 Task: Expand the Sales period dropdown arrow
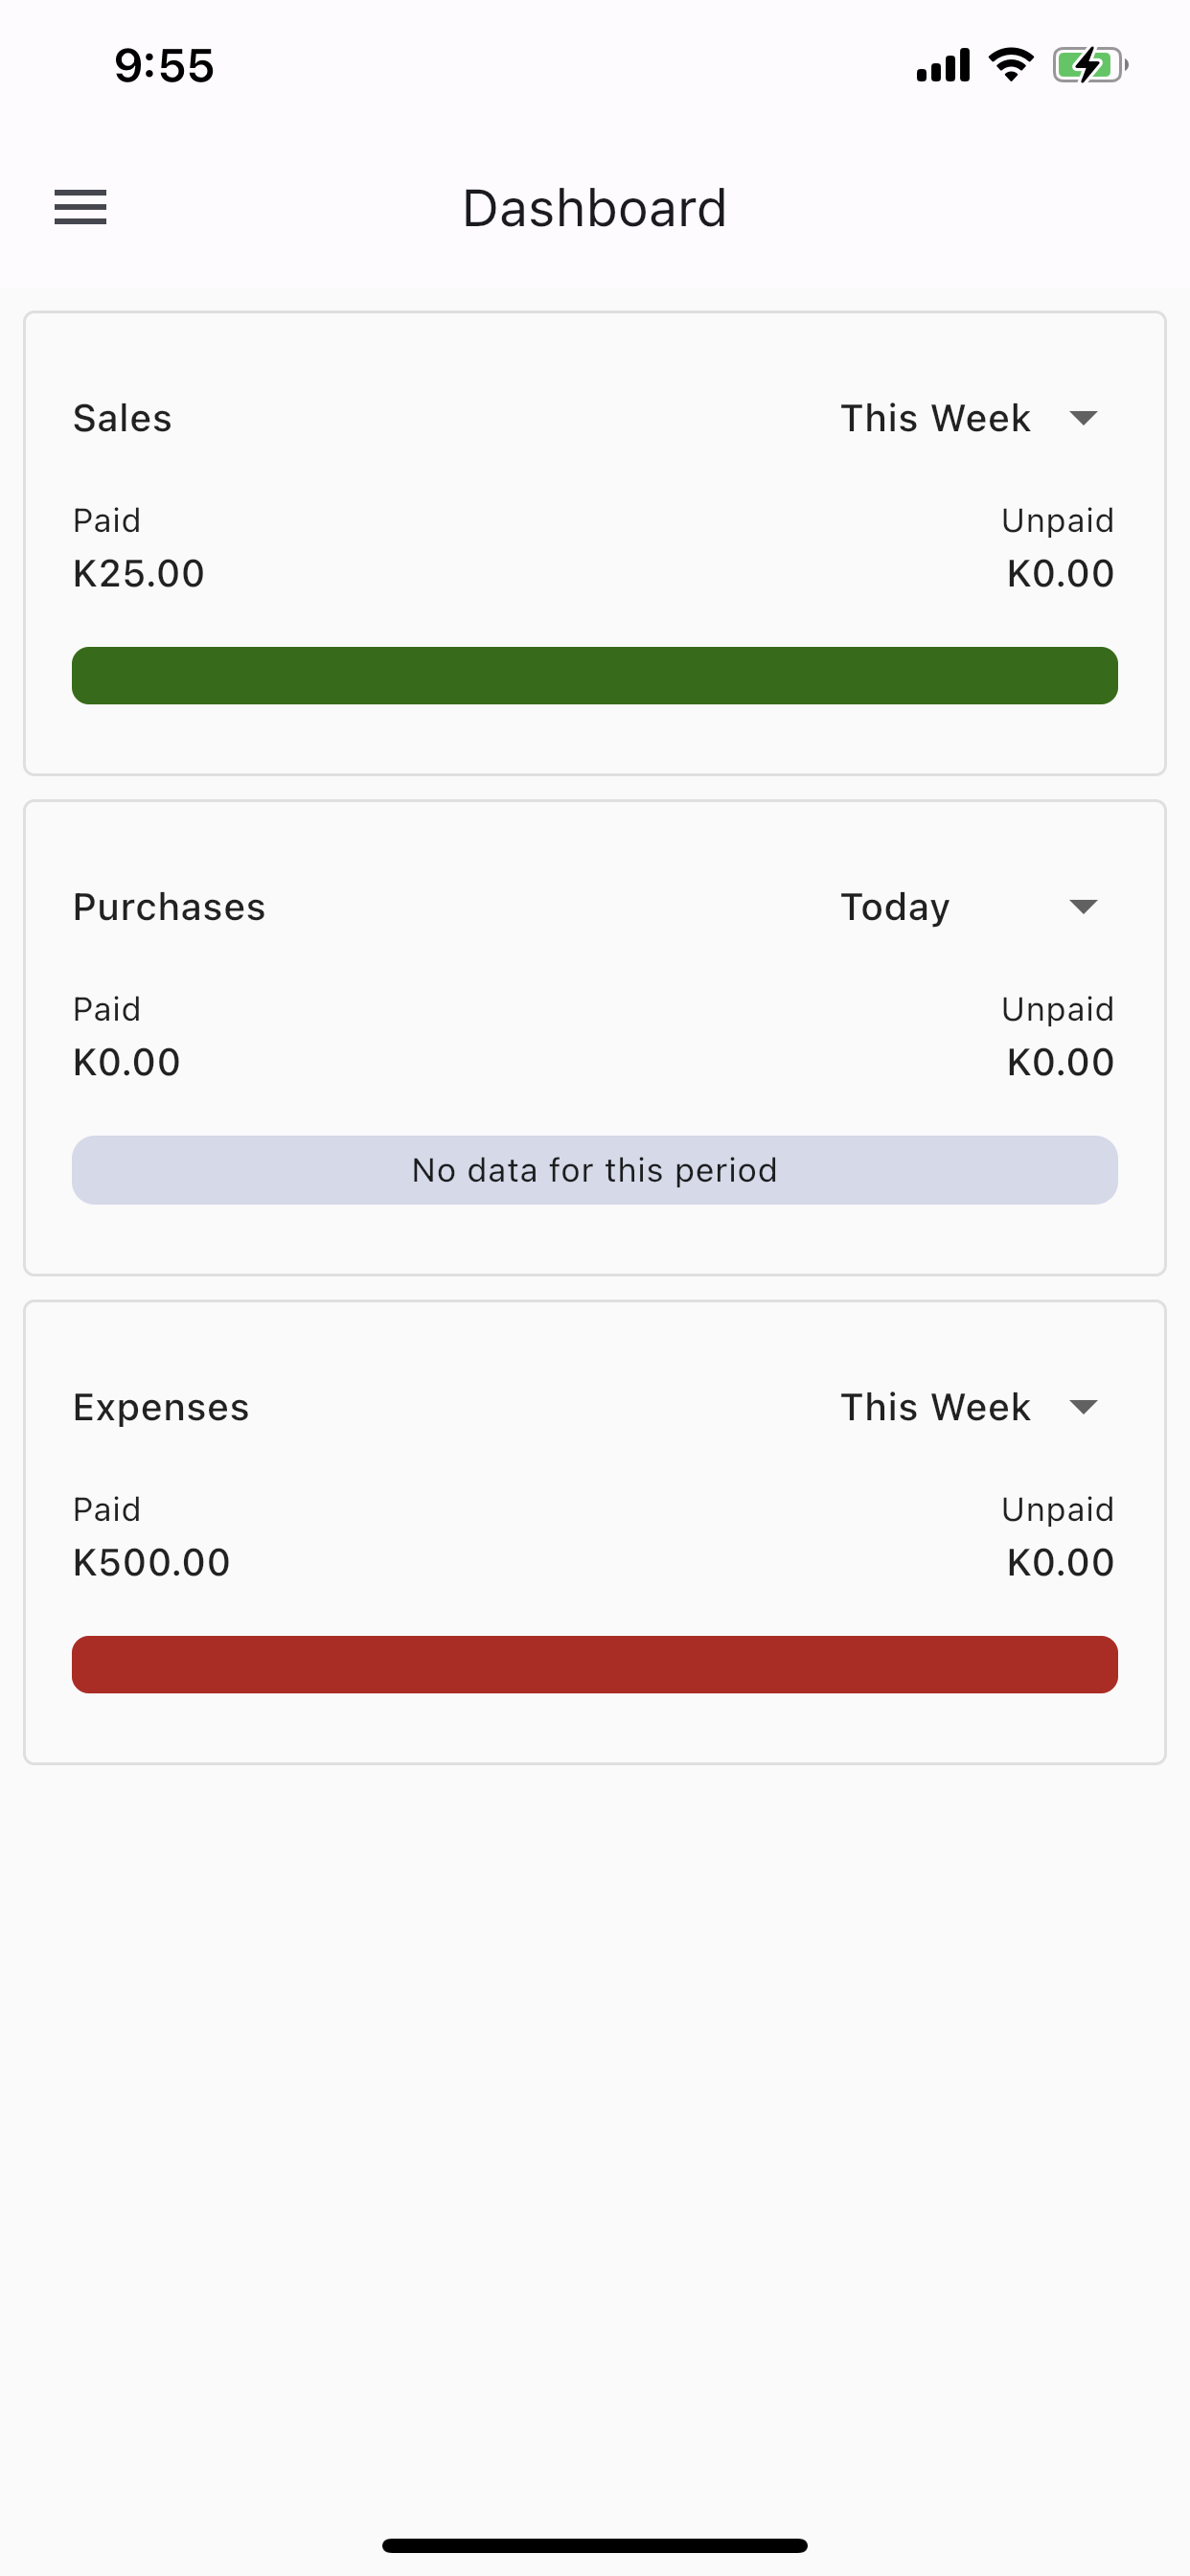pyautogui.click(x=1083, y=417)
